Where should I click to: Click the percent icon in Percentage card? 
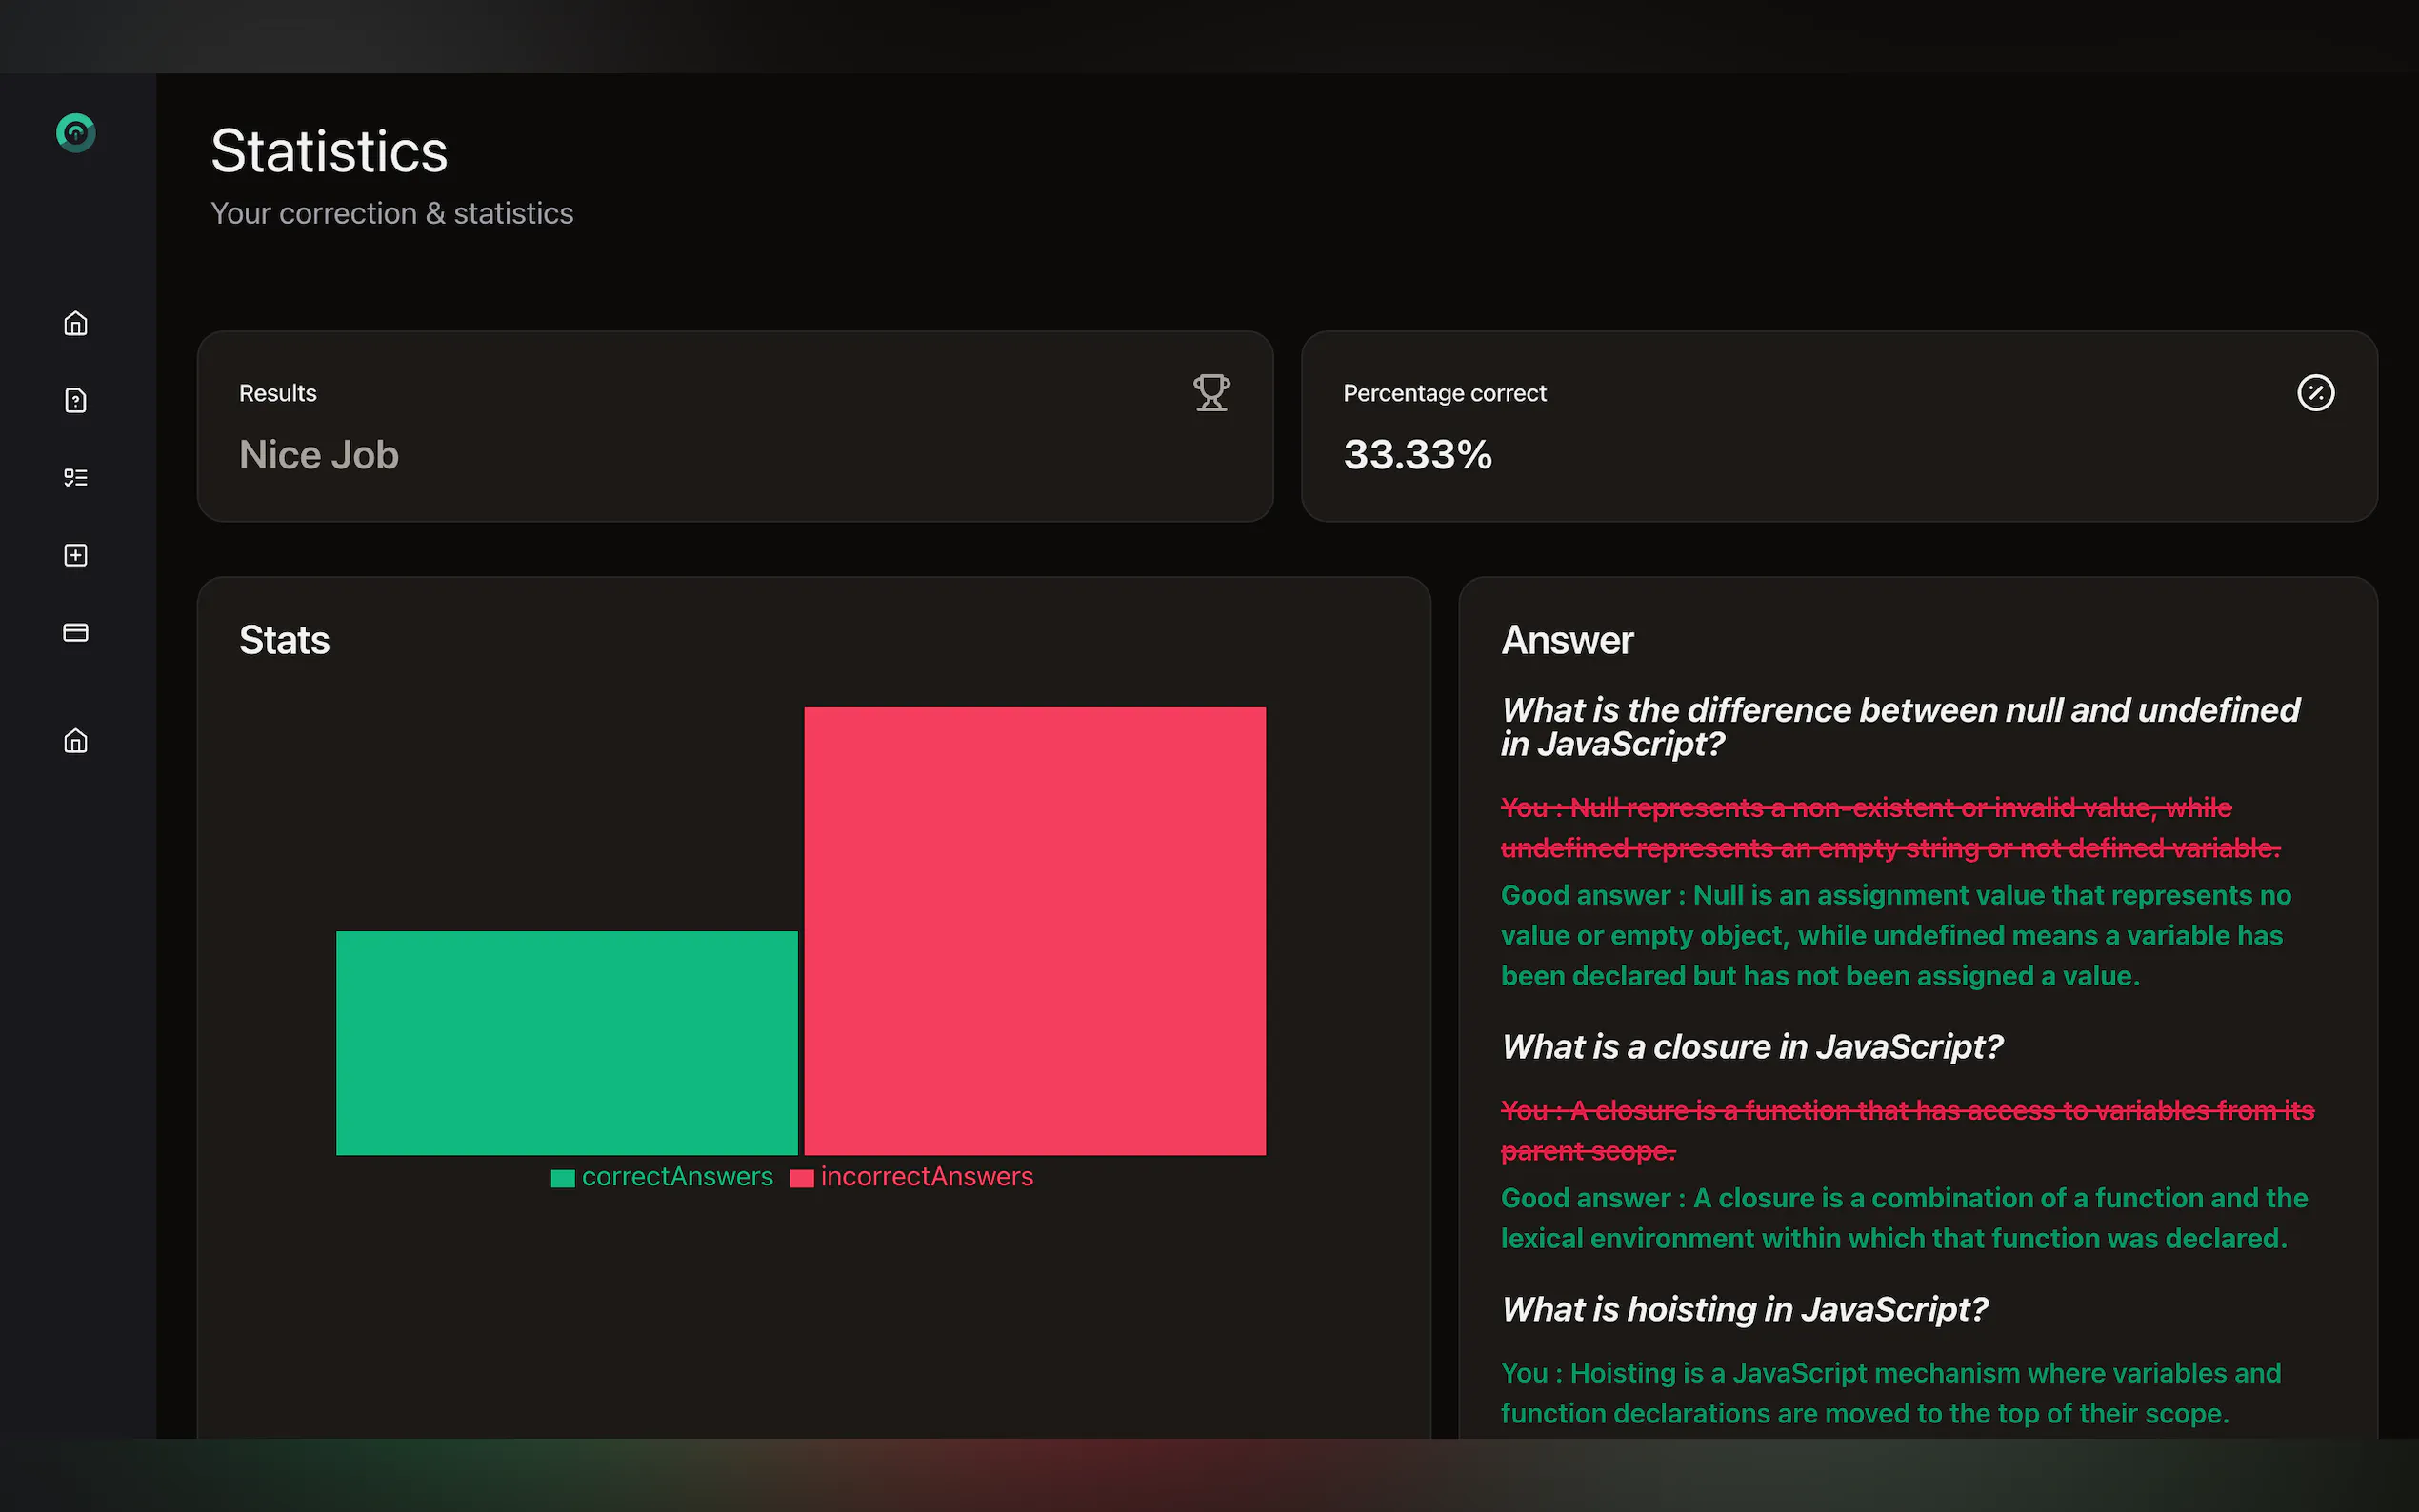click(x=2315, y=393)
